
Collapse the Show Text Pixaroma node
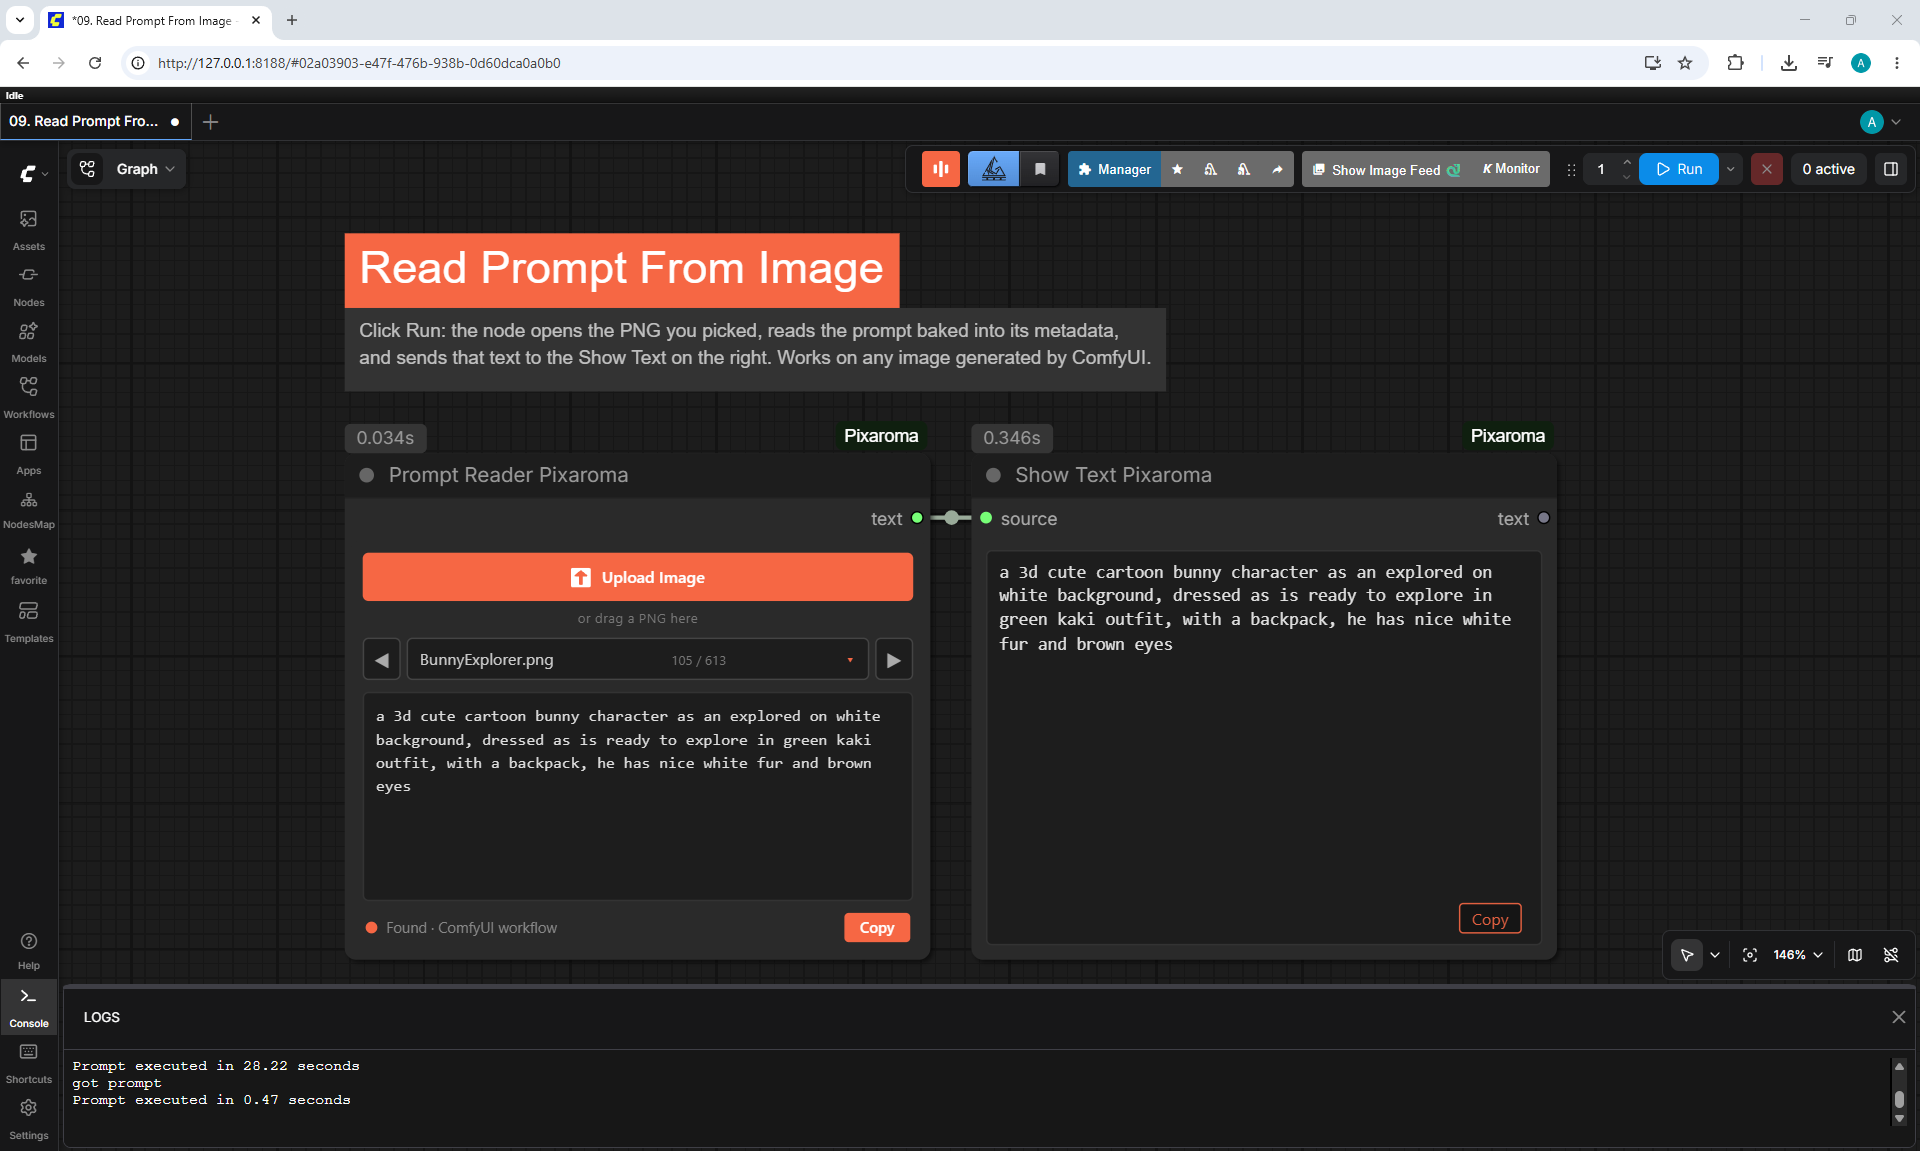(x=993, y=475)
